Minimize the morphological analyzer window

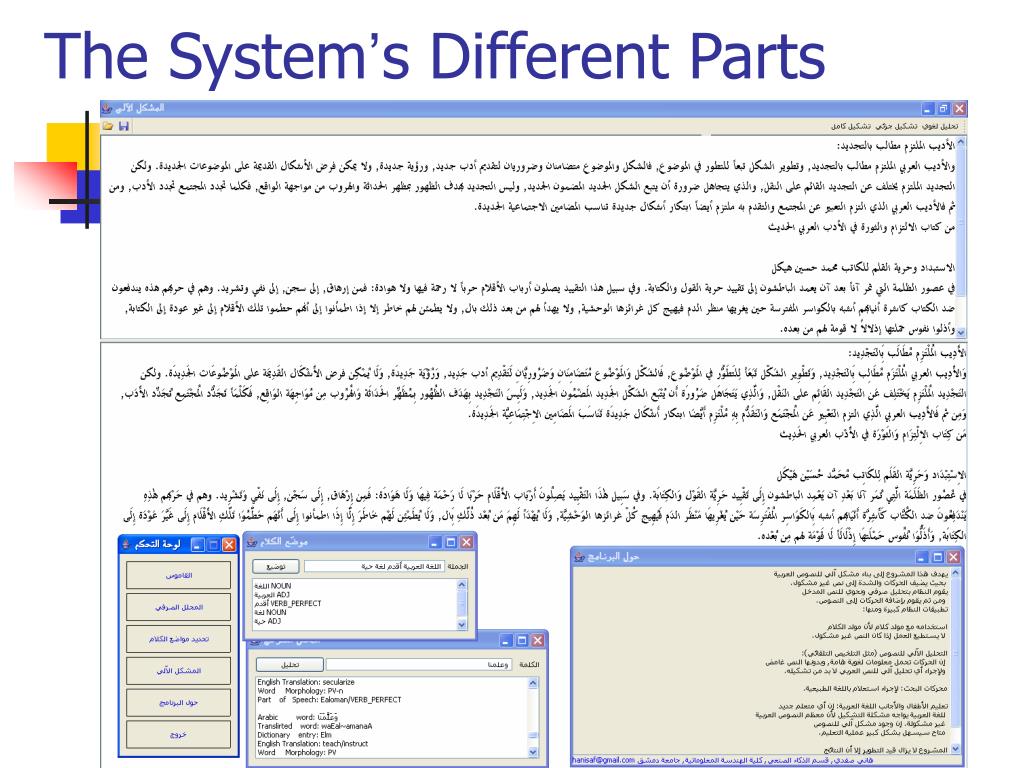pos(506,641)
